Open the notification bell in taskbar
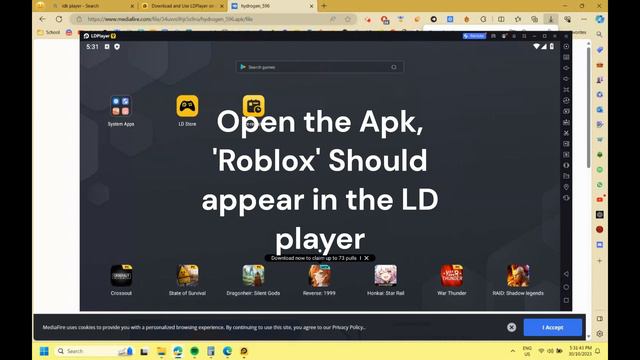The image size is (640, 360). coord(598,351)
